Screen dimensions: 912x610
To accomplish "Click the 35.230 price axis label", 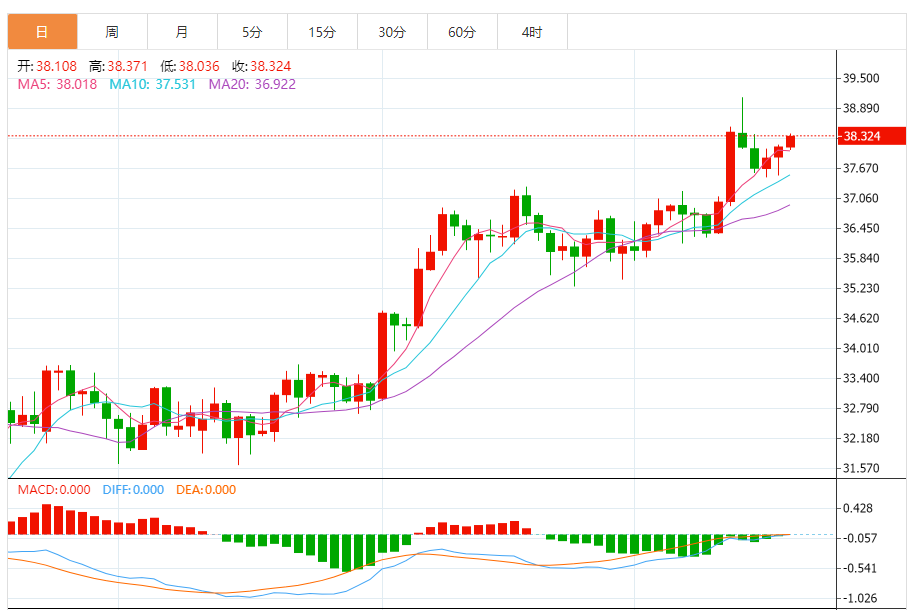I will pyautogui.click(x=861, y=288).
